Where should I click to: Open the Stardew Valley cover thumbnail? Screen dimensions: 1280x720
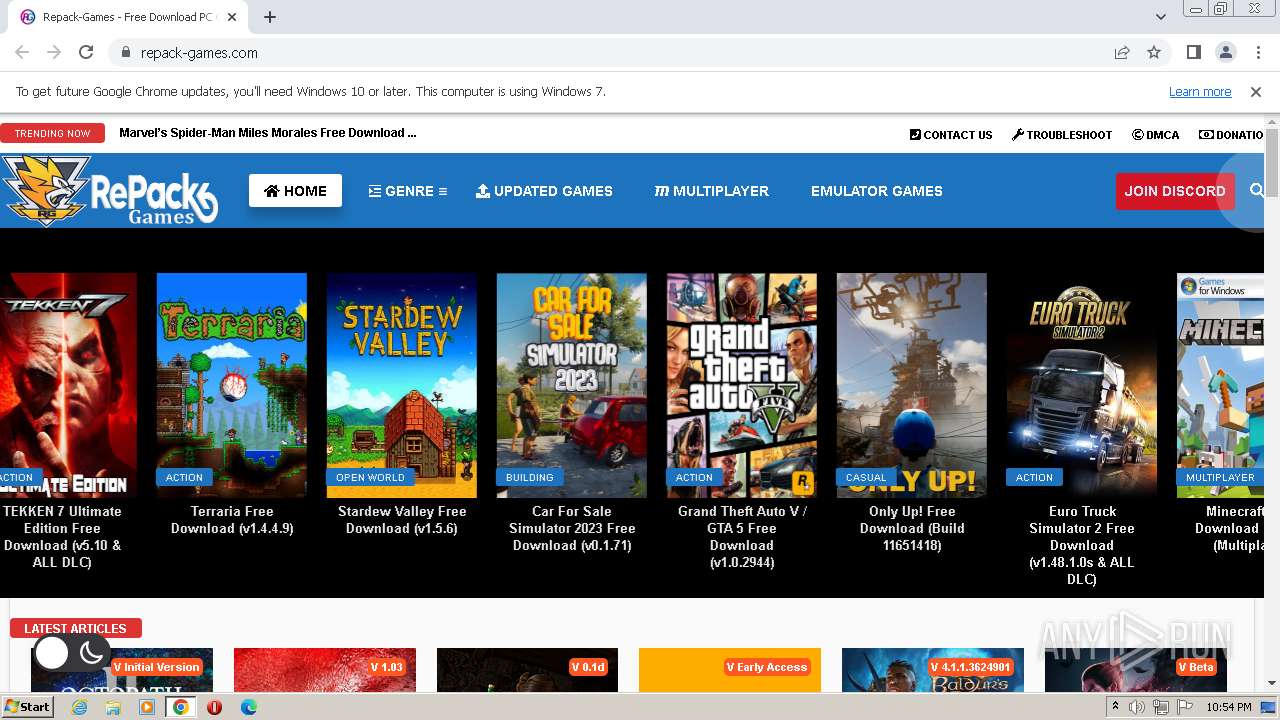[x=402, y=385]
